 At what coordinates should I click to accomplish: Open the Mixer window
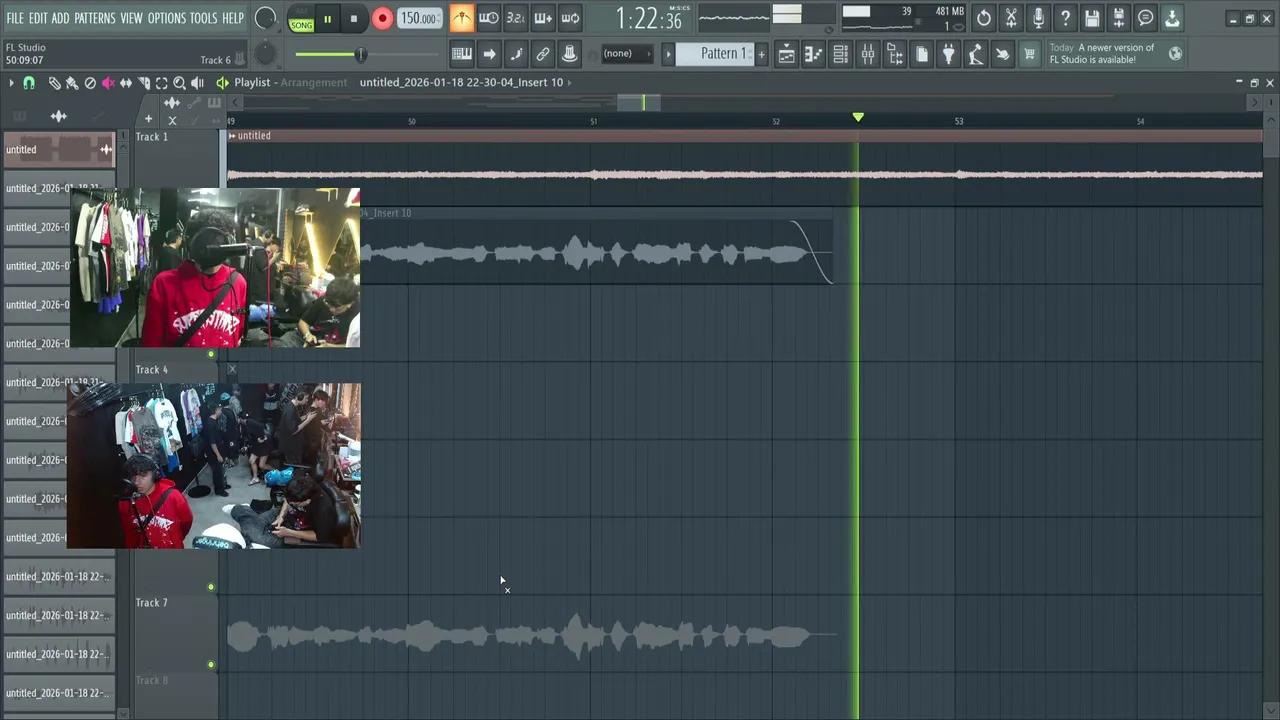pyautogui.click(x=868, y=54)
